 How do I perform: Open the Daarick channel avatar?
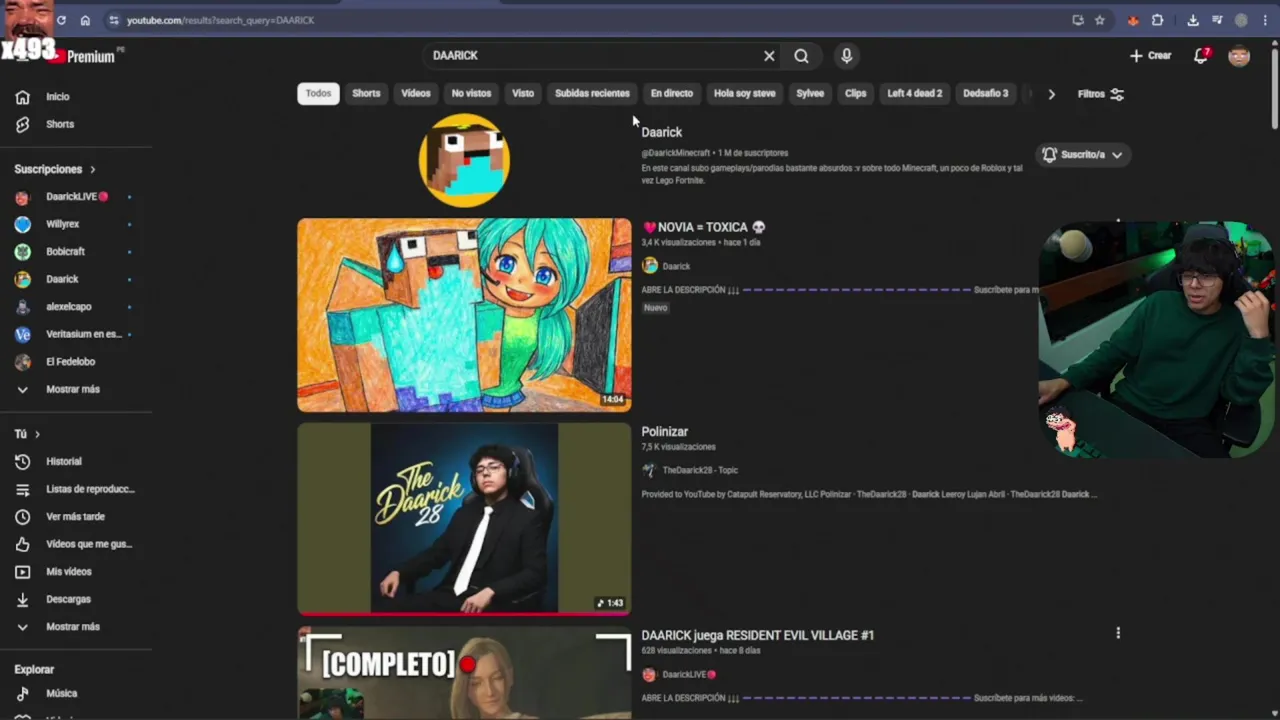click(x=464, y=161)
